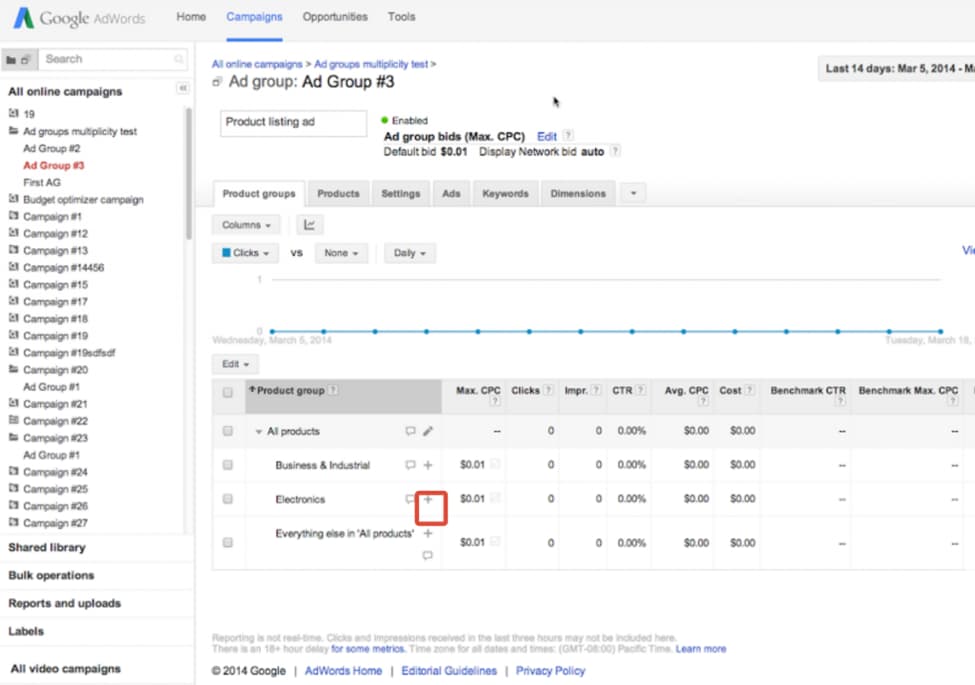Select Ad Group #2 in the sidebar
Screen dimensions: 975x685
point(52,149)
